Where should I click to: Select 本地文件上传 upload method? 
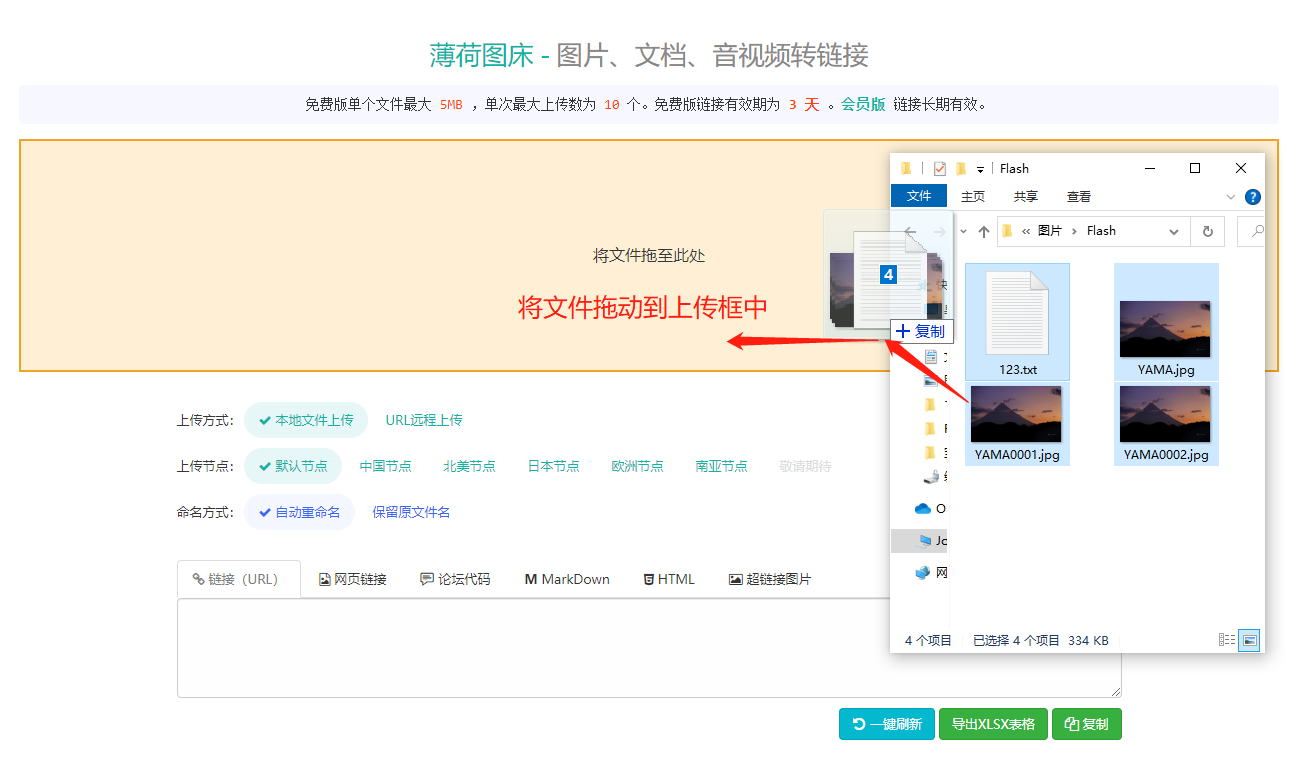click(x=306, y=420)
